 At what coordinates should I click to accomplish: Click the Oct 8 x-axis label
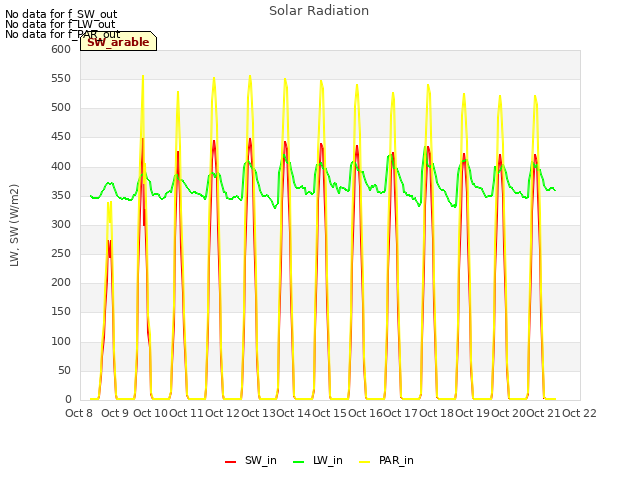pos(79,413)
